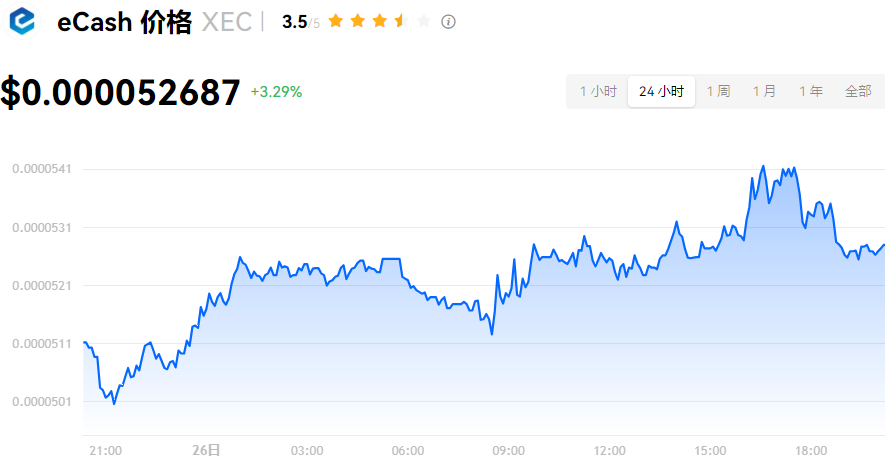
Task: Switch to the 1月 range
Action: coord(764,91)
